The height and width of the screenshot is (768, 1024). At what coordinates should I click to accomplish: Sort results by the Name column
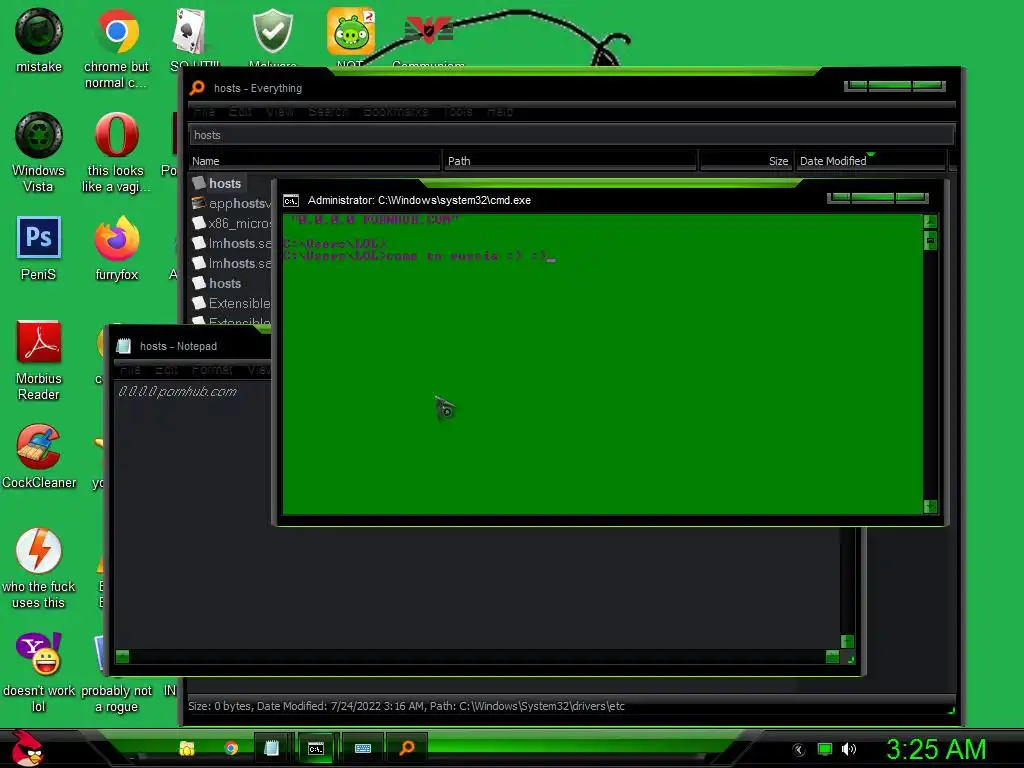pos(315,161)
